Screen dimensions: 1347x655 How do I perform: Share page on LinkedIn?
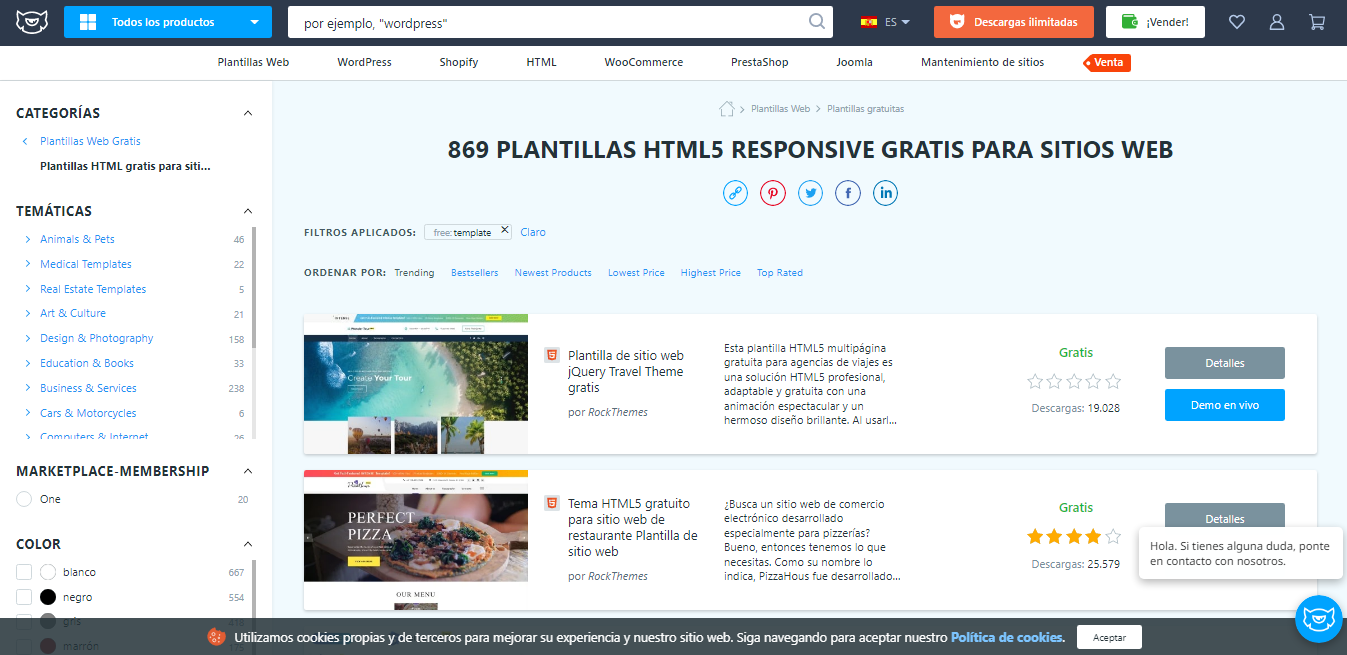(x=885, y=193)
